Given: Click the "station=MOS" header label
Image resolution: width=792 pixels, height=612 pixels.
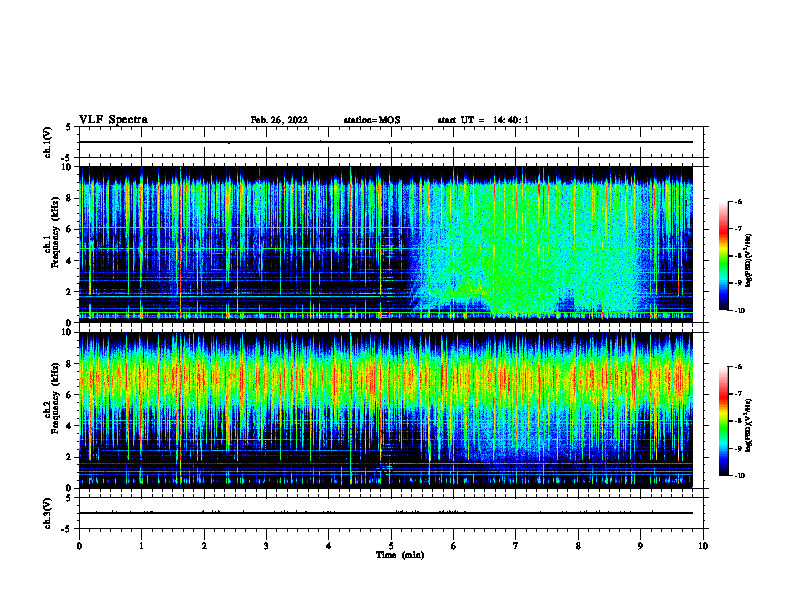Looking at the screenshot, I should click(372, 120).
